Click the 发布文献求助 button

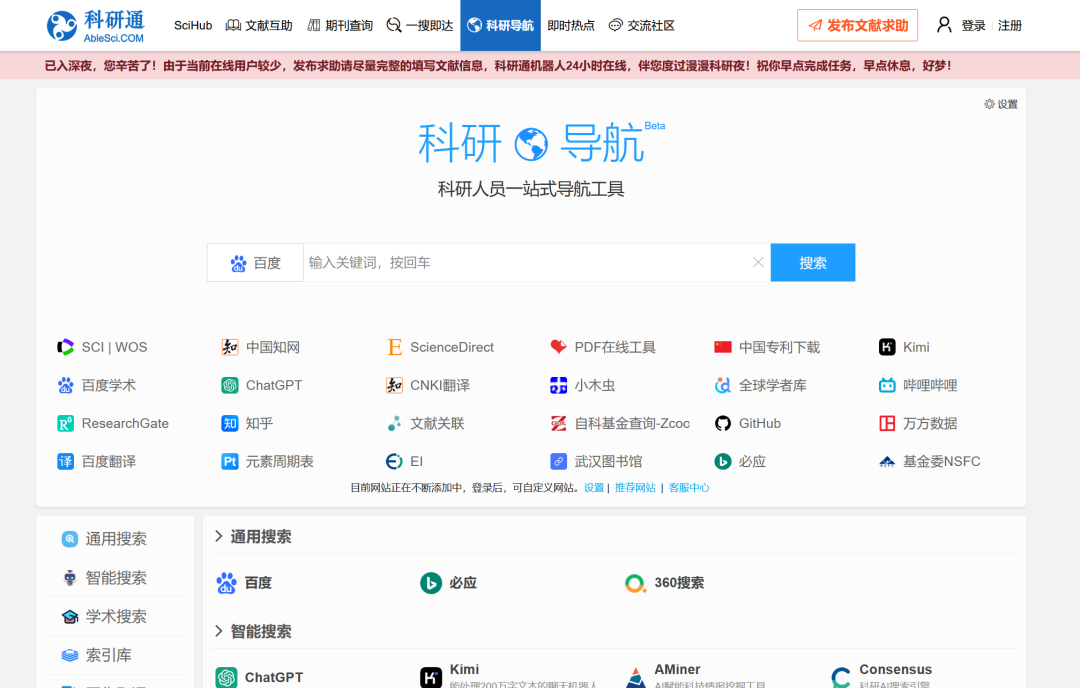858,25
